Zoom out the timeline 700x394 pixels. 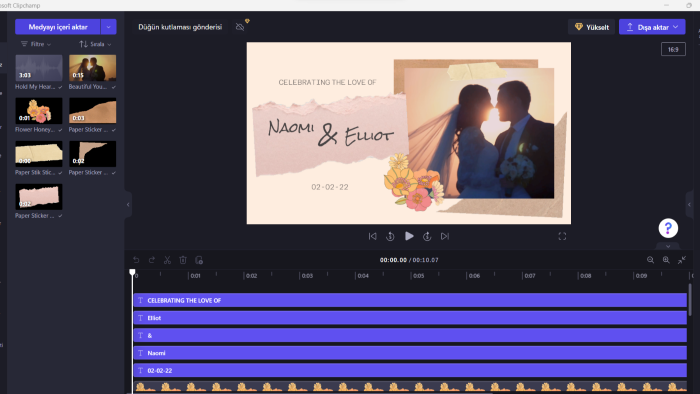(650, 260)
